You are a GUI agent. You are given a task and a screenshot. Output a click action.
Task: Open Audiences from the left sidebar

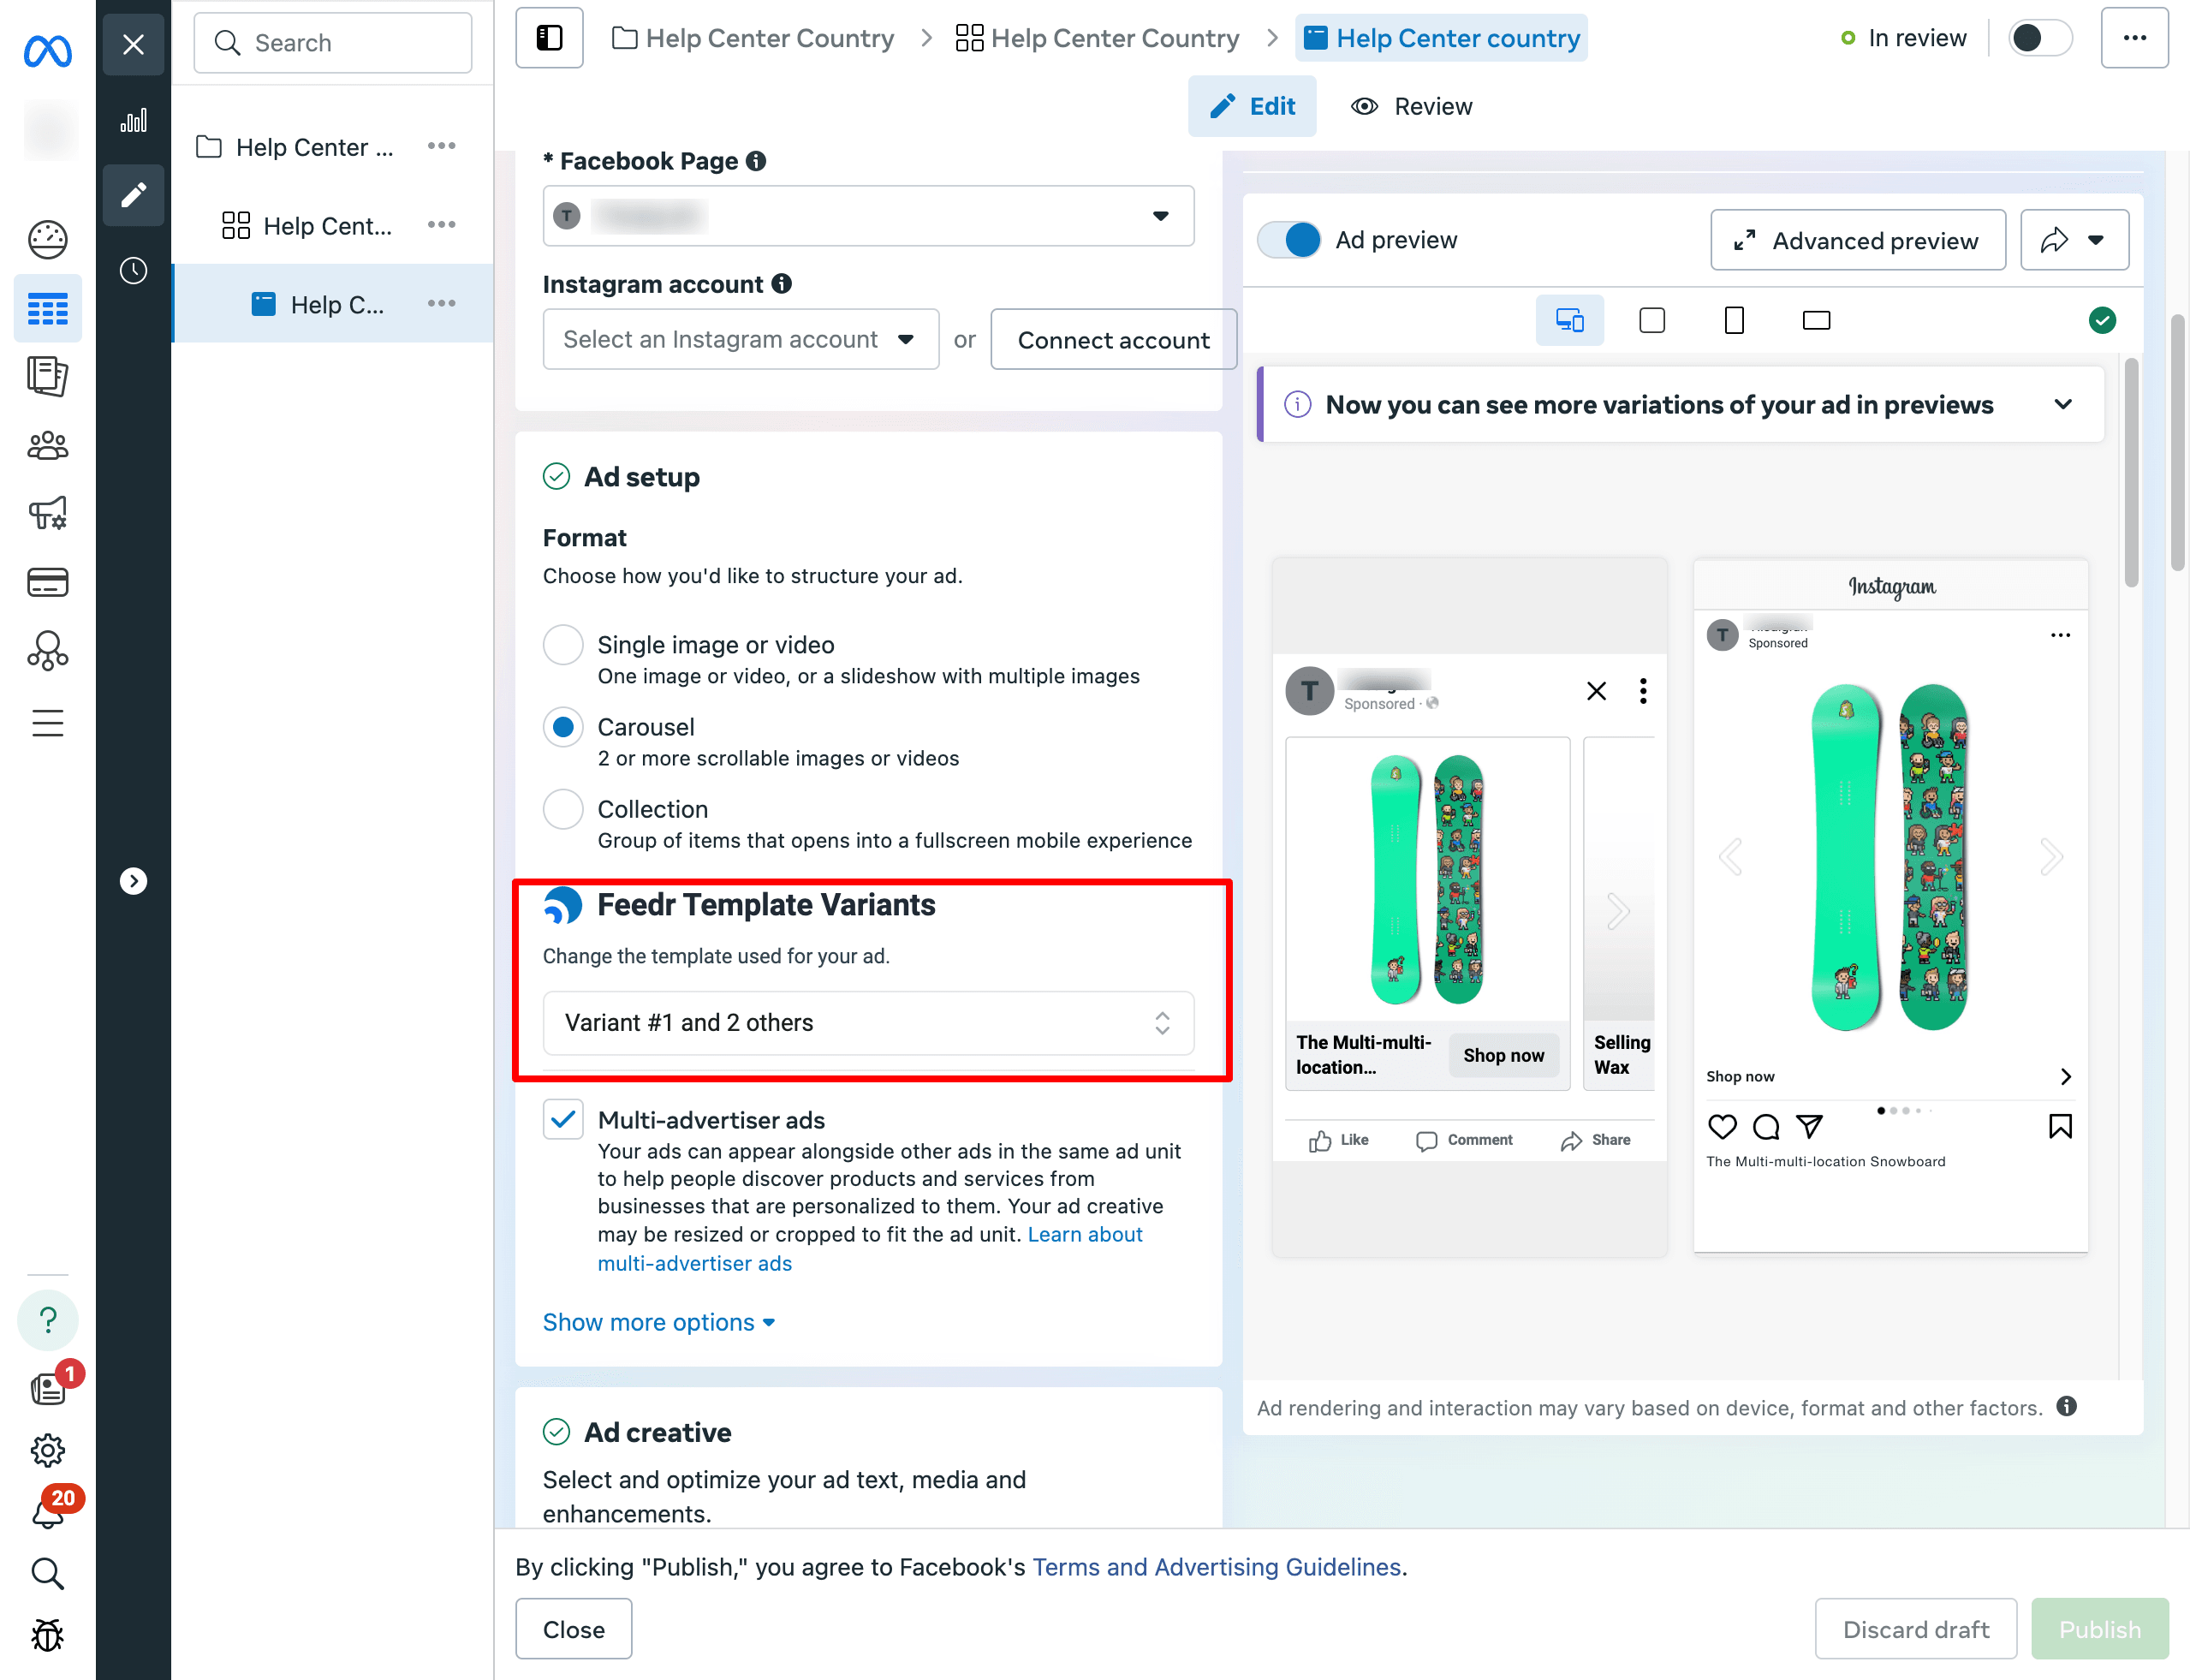(47, 445)
